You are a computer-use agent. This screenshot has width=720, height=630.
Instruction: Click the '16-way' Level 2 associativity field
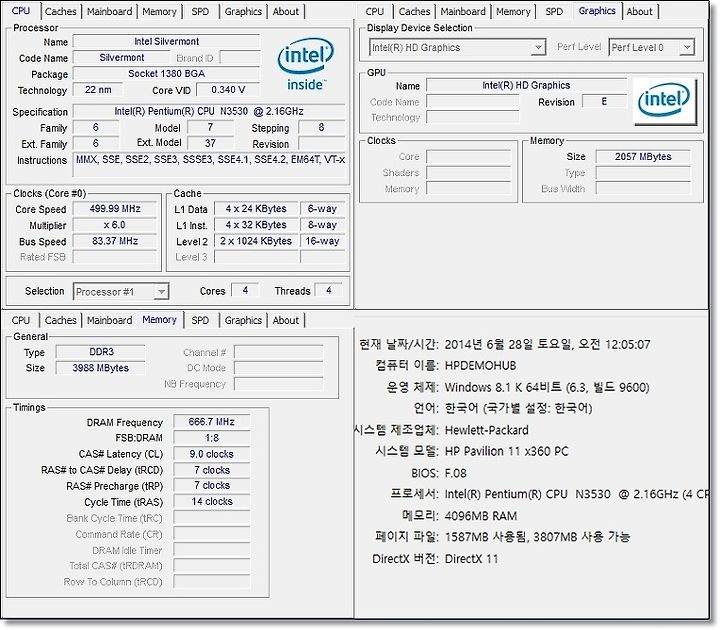(322, 241)
